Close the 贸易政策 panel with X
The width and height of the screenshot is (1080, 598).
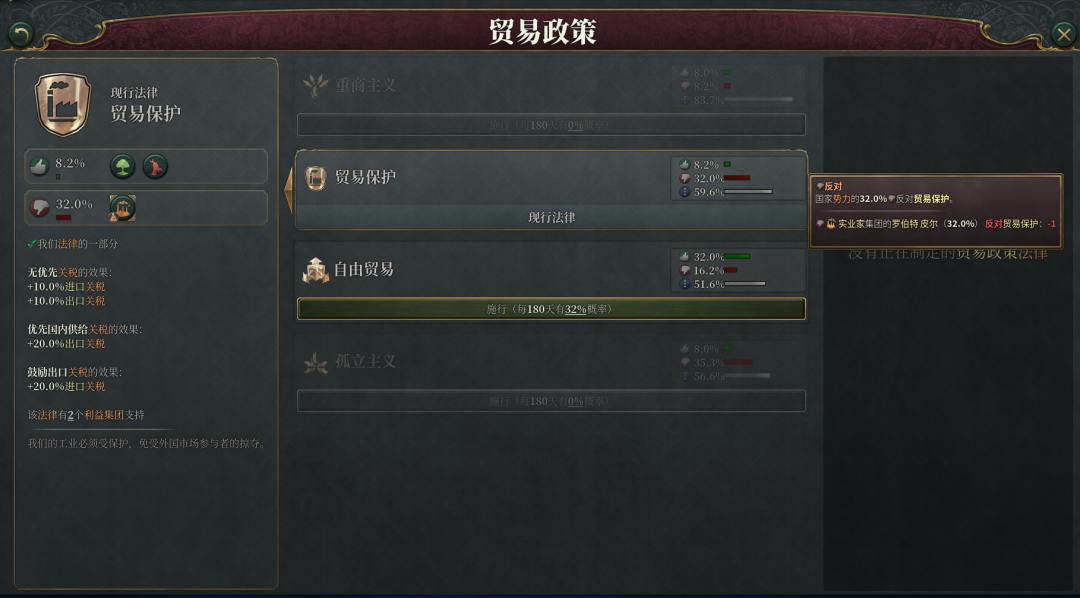[x=1064, y=34]
